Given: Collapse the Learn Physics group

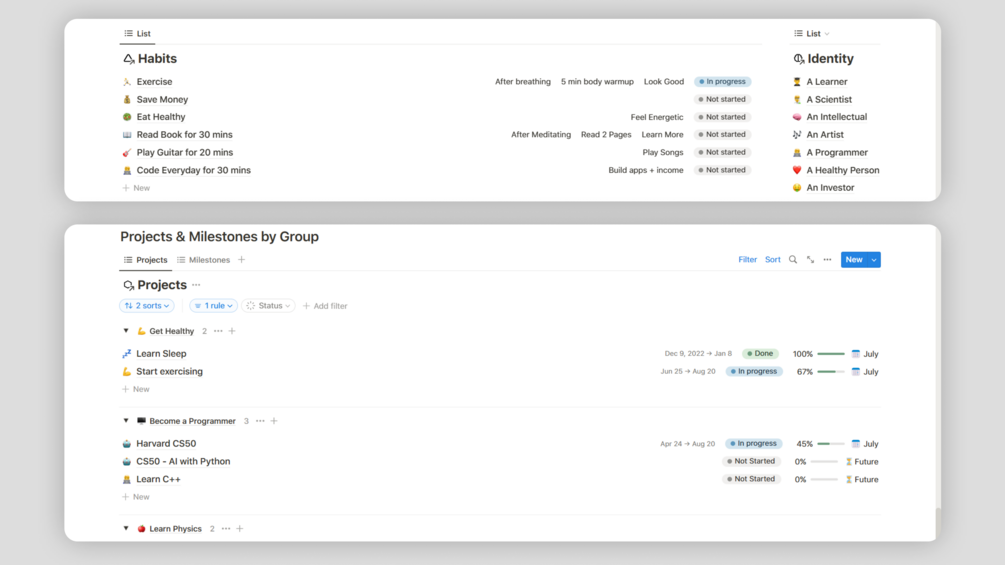Looking at the screenshot, I should (x=126, y=529).
